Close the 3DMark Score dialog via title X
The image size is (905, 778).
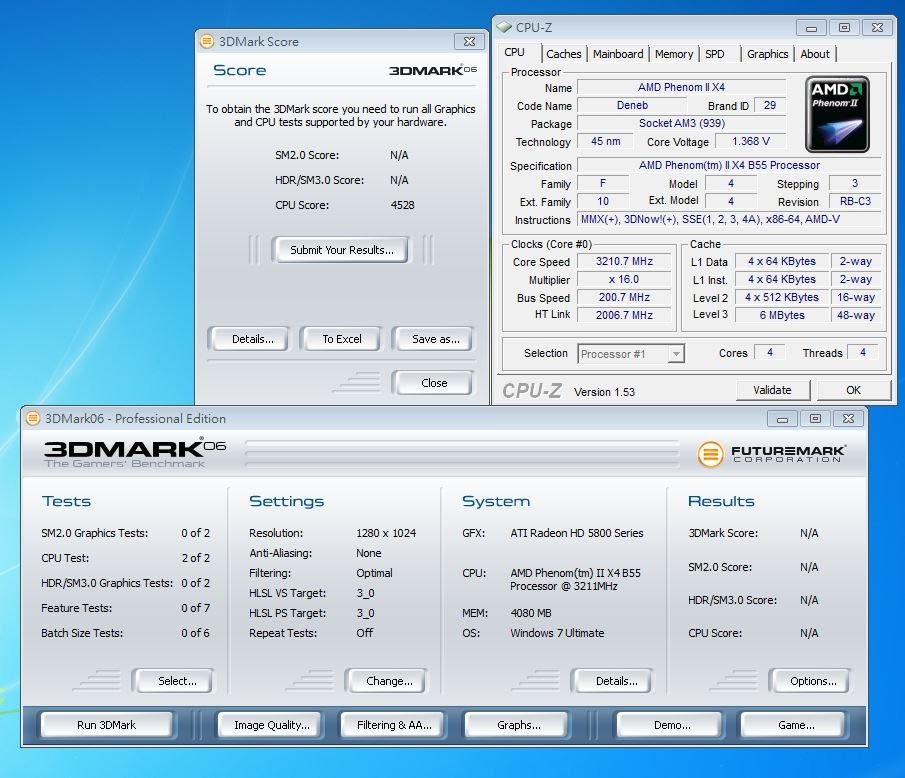[x=469, y=42]
